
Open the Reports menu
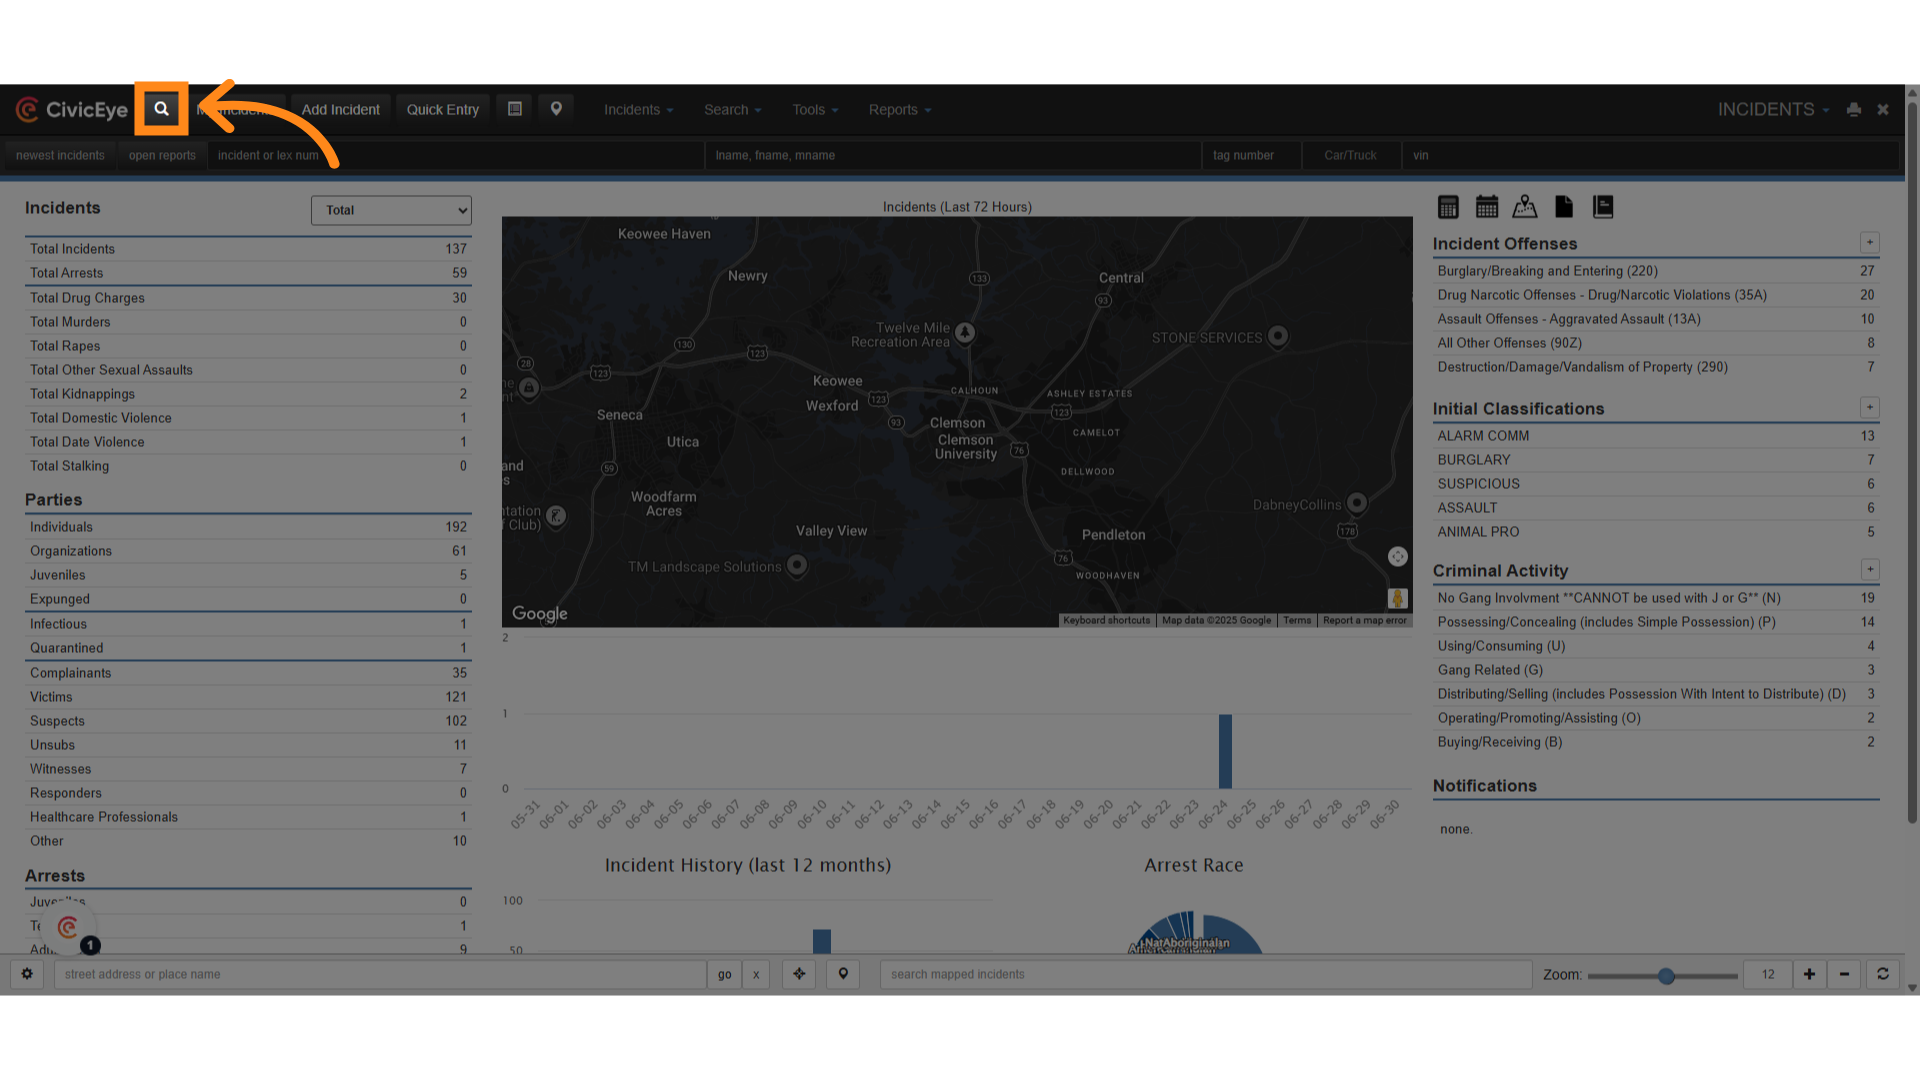point(899,110)
